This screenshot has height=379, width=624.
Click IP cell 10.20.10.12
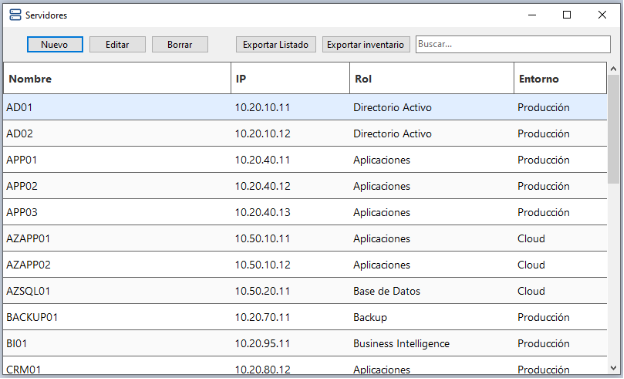point(263,134)
